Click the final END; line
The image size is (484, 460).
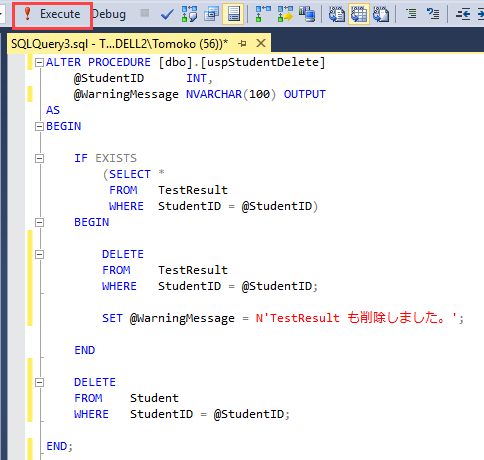[59, 446]
